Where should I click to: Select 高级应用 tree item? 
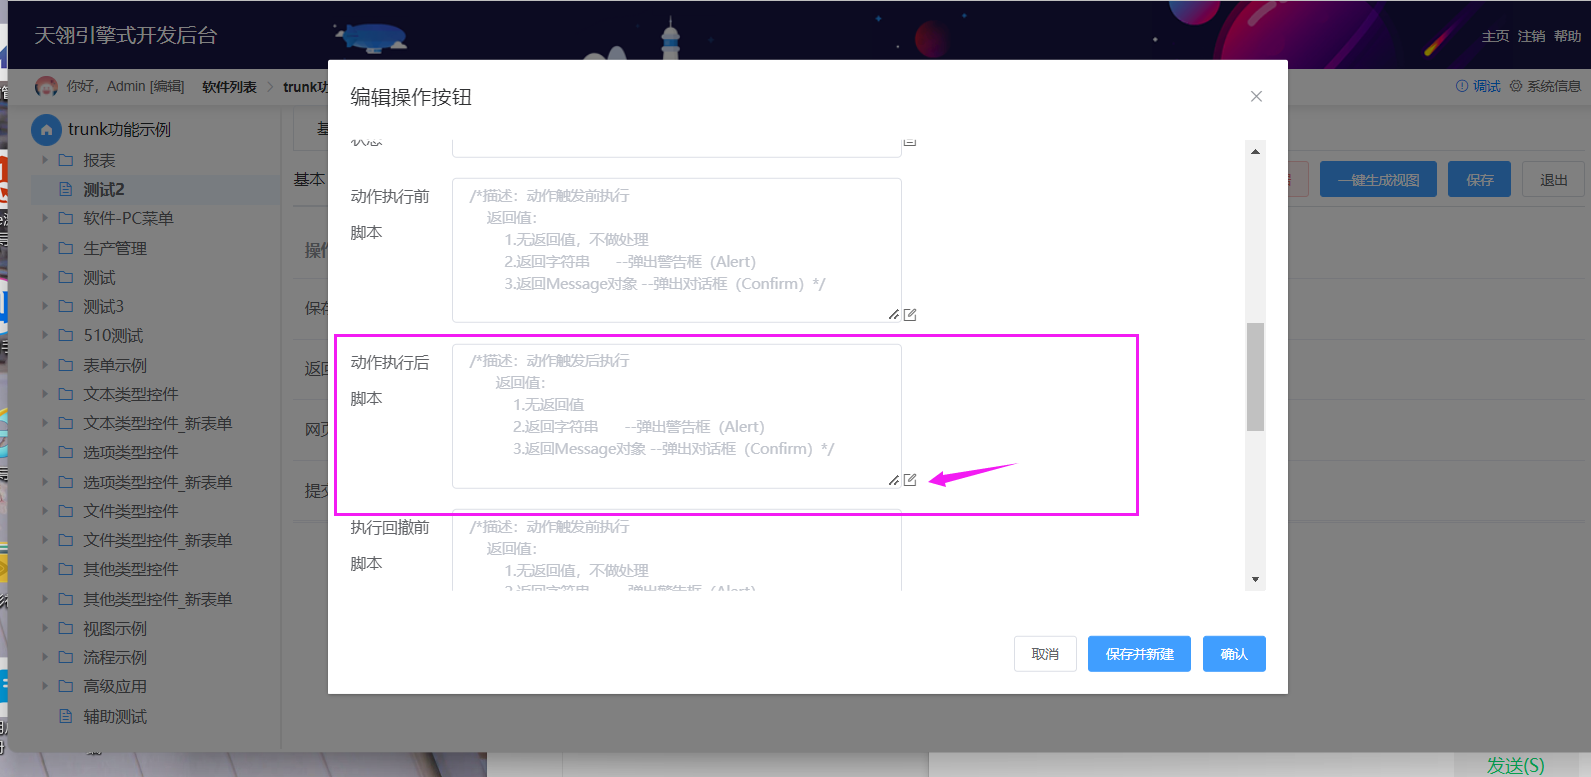click(x=115, y=686)
